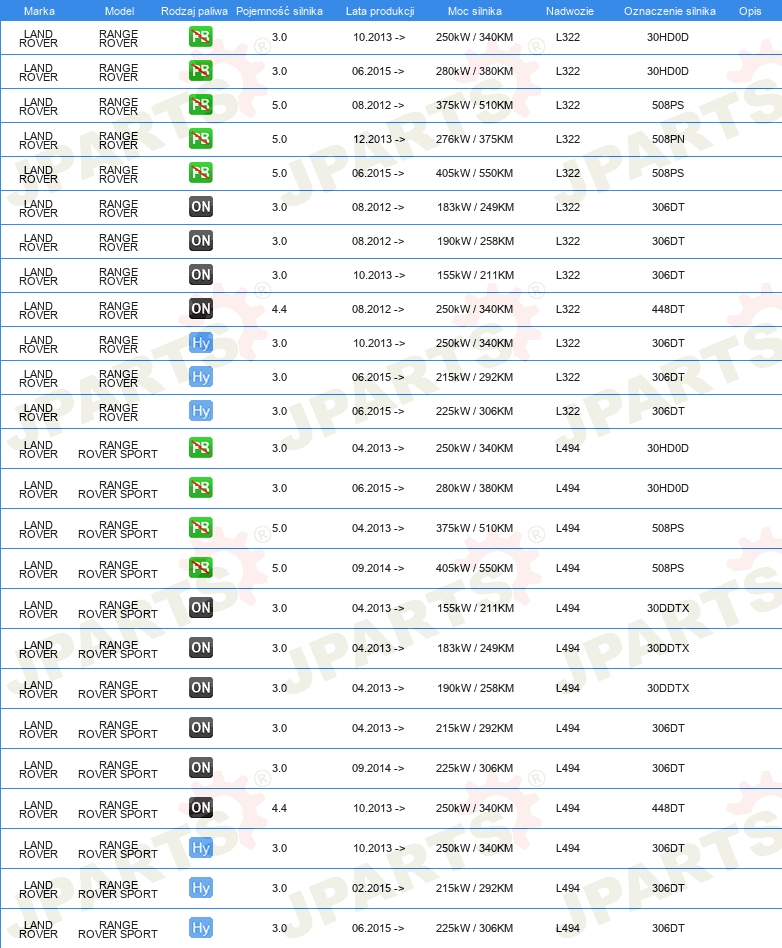Click diesel ON icon in L322 183kW/249KM row

200,207
